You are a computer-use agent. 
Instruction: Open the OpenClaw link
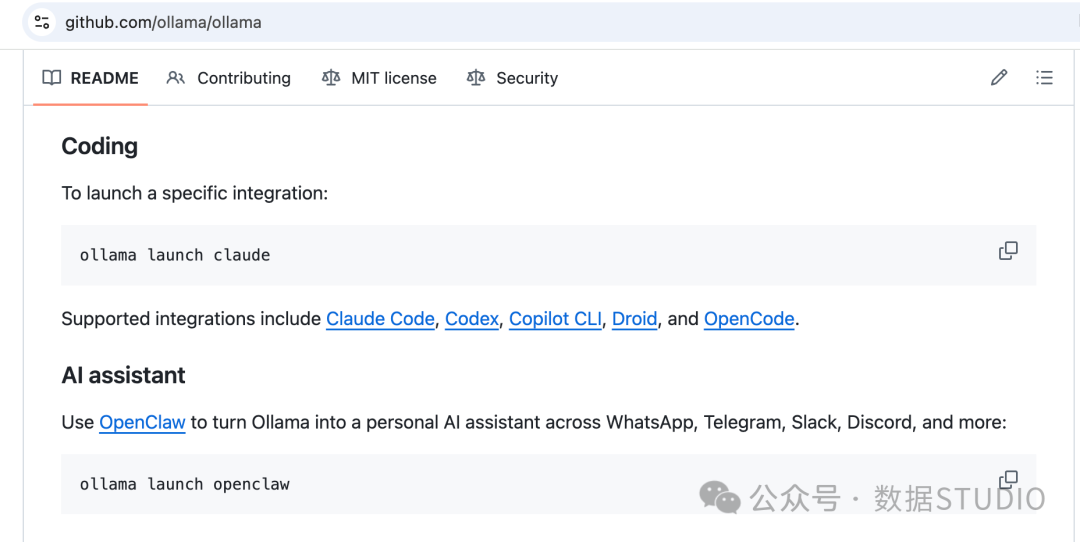(143, 422)
